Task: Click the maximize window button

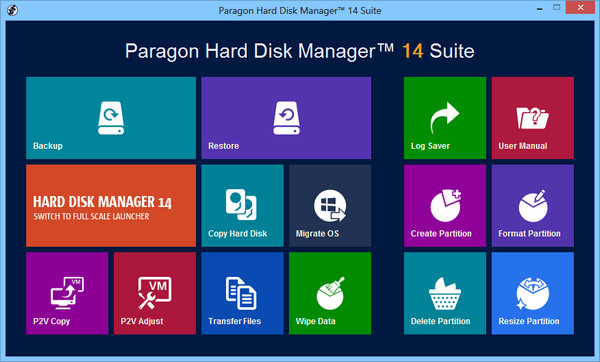Action: pyautogui.click(x=556, y=8)
